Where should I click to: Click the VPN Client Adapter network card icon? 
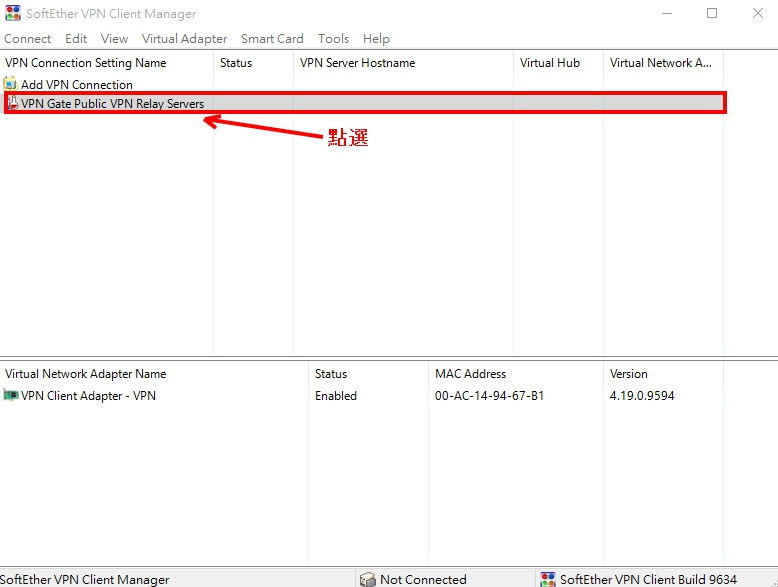click(11, 395)
